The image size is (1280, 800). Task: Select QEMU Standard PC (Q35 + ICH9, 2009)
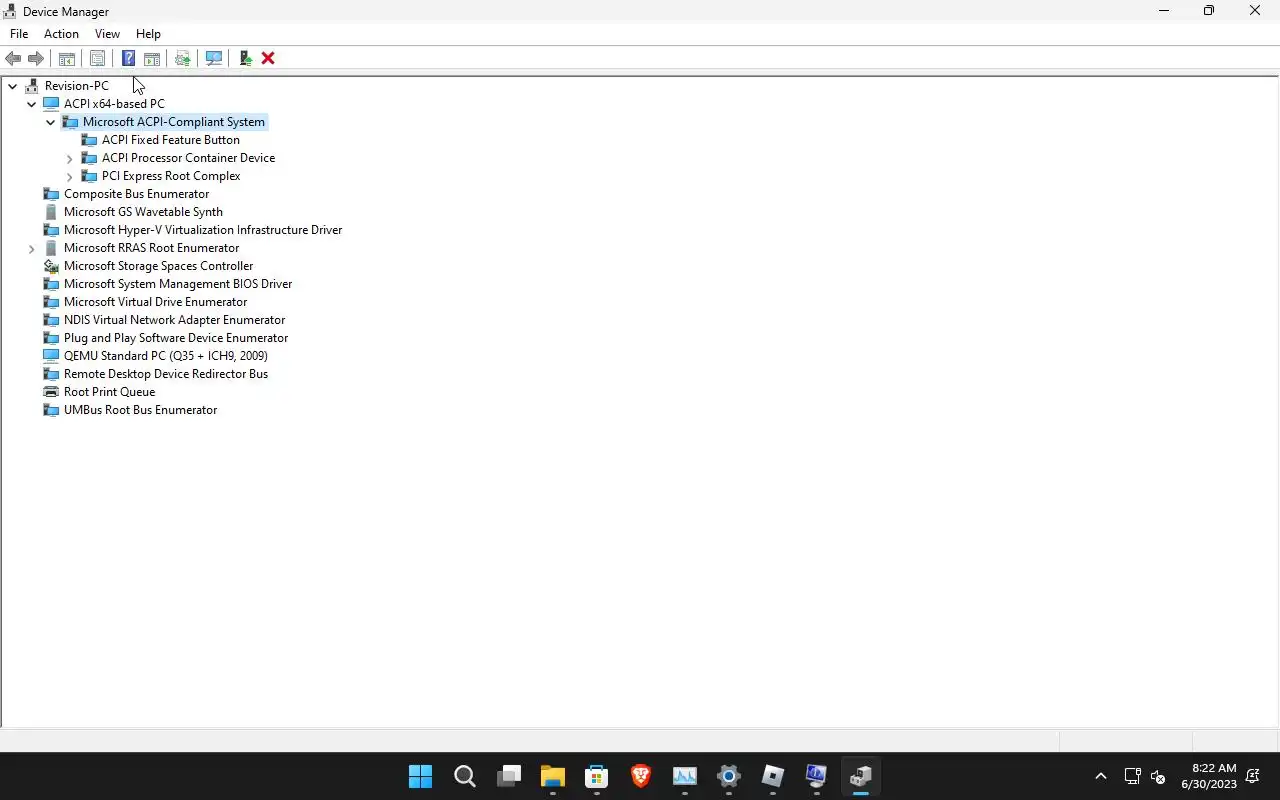click(x=165, y=356)
